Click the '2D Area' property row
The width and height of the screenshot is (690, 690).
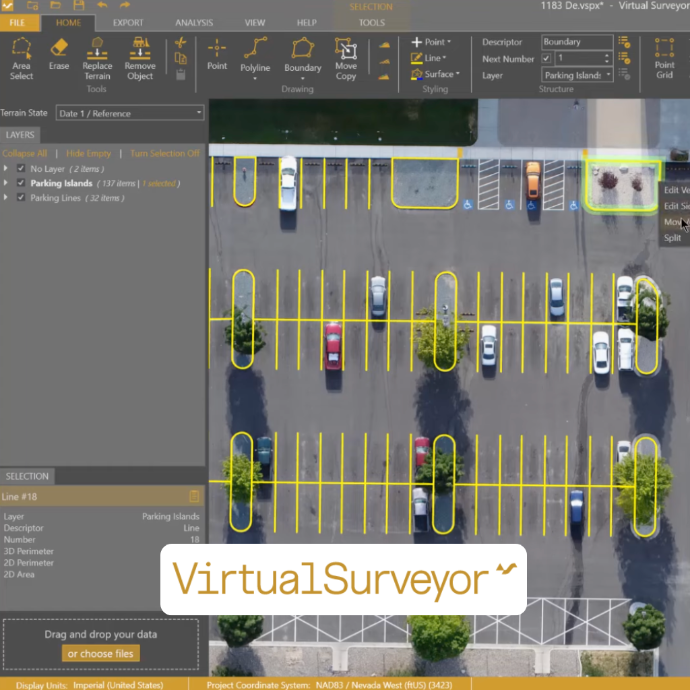[x=101, y=574]
